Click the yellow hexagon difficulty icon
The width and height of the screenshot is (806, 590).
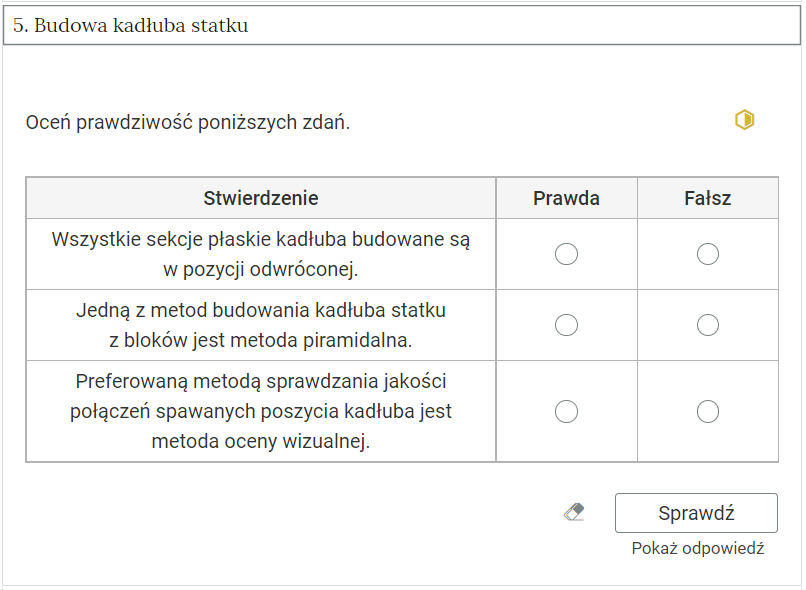point(744,119)
